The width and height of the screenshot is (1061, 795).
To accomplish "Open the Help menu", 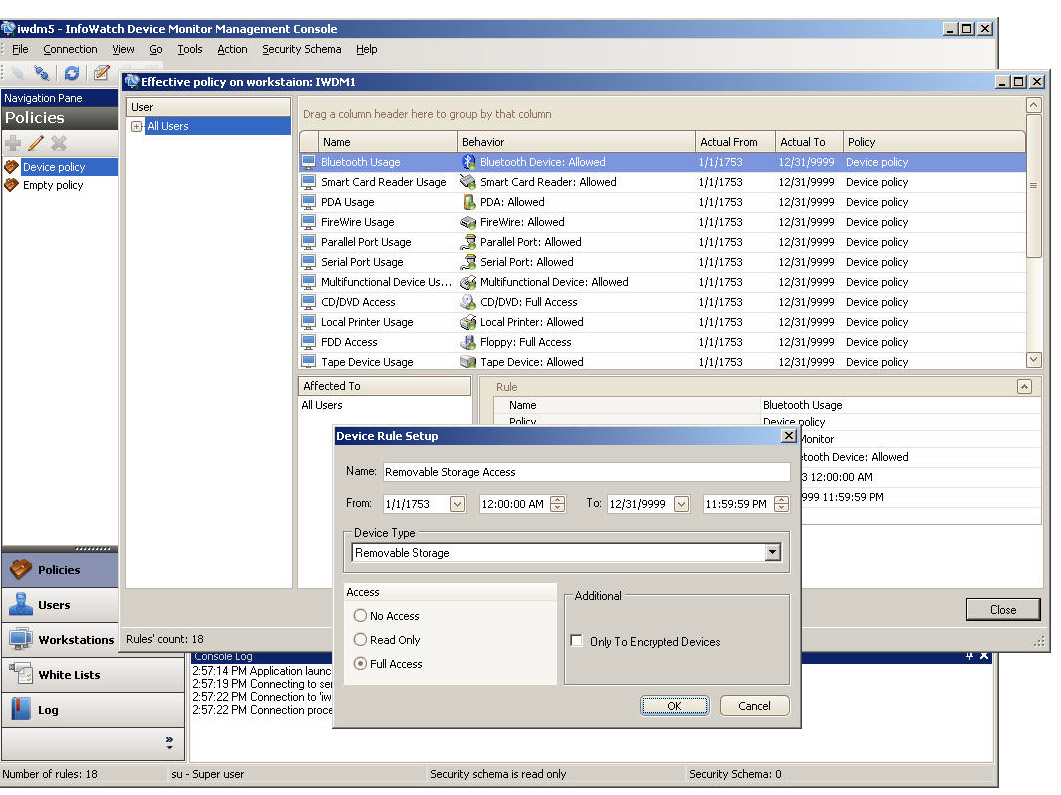I will 367,49.
